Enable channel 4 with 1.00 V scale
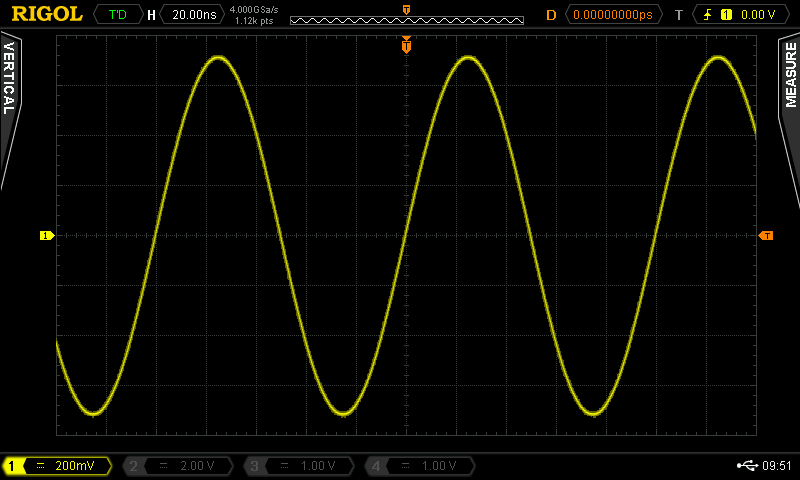Image resolution: width=800 pixels, height=480 pixels. 419,466
